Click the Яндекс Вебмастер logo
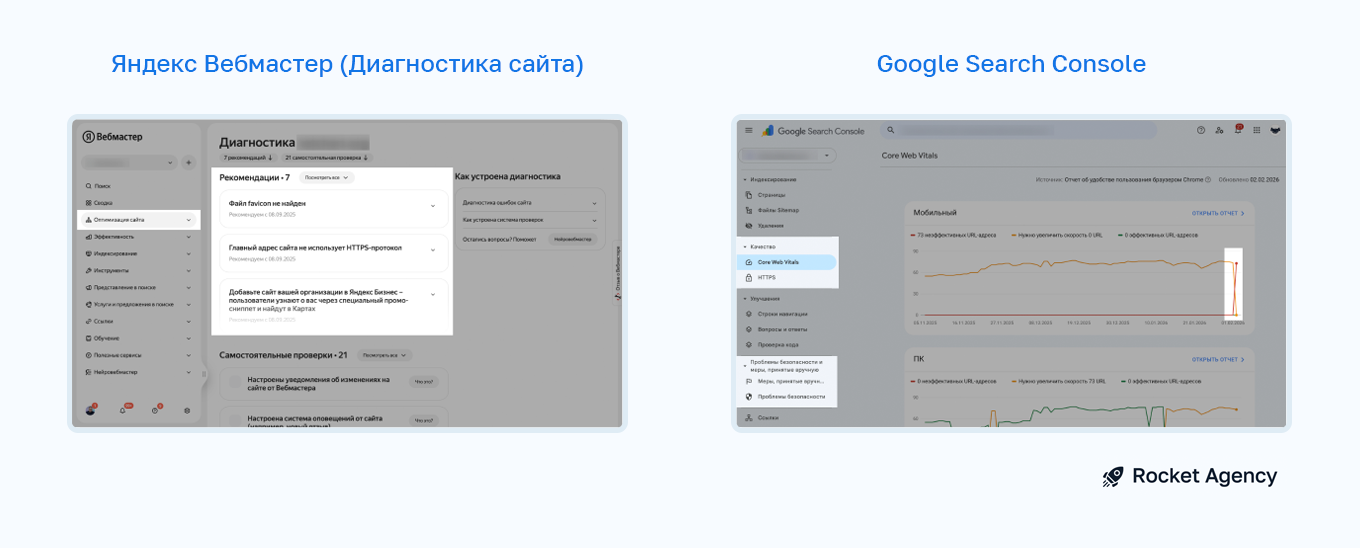The height and width of the screenshot is (548, 1360). 112,136
